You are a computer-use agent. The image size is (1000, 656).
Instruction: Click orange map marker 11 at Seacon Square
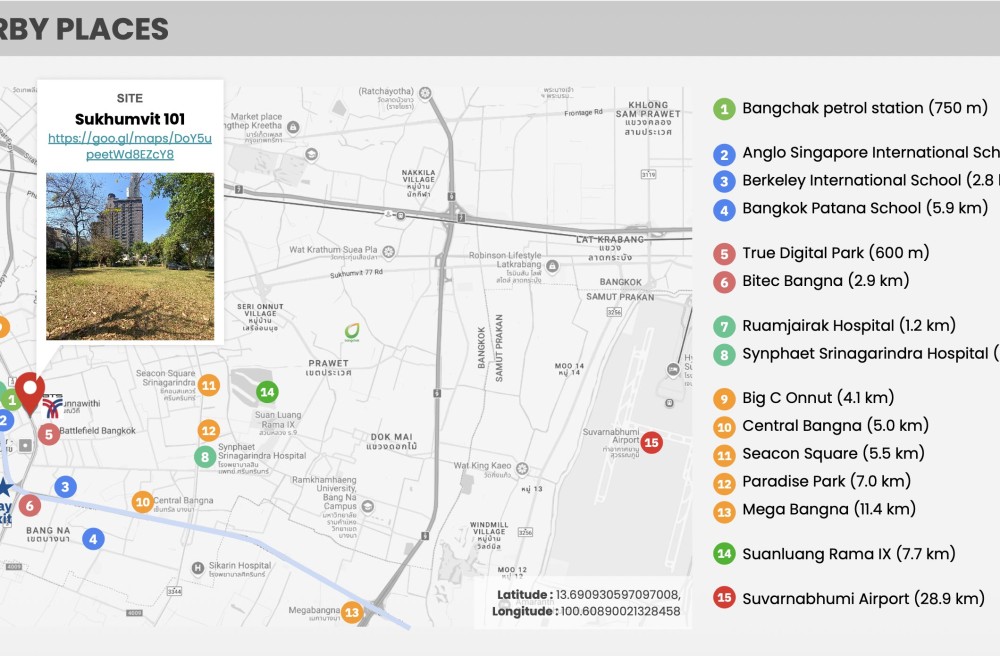click(x=209, y=385)
